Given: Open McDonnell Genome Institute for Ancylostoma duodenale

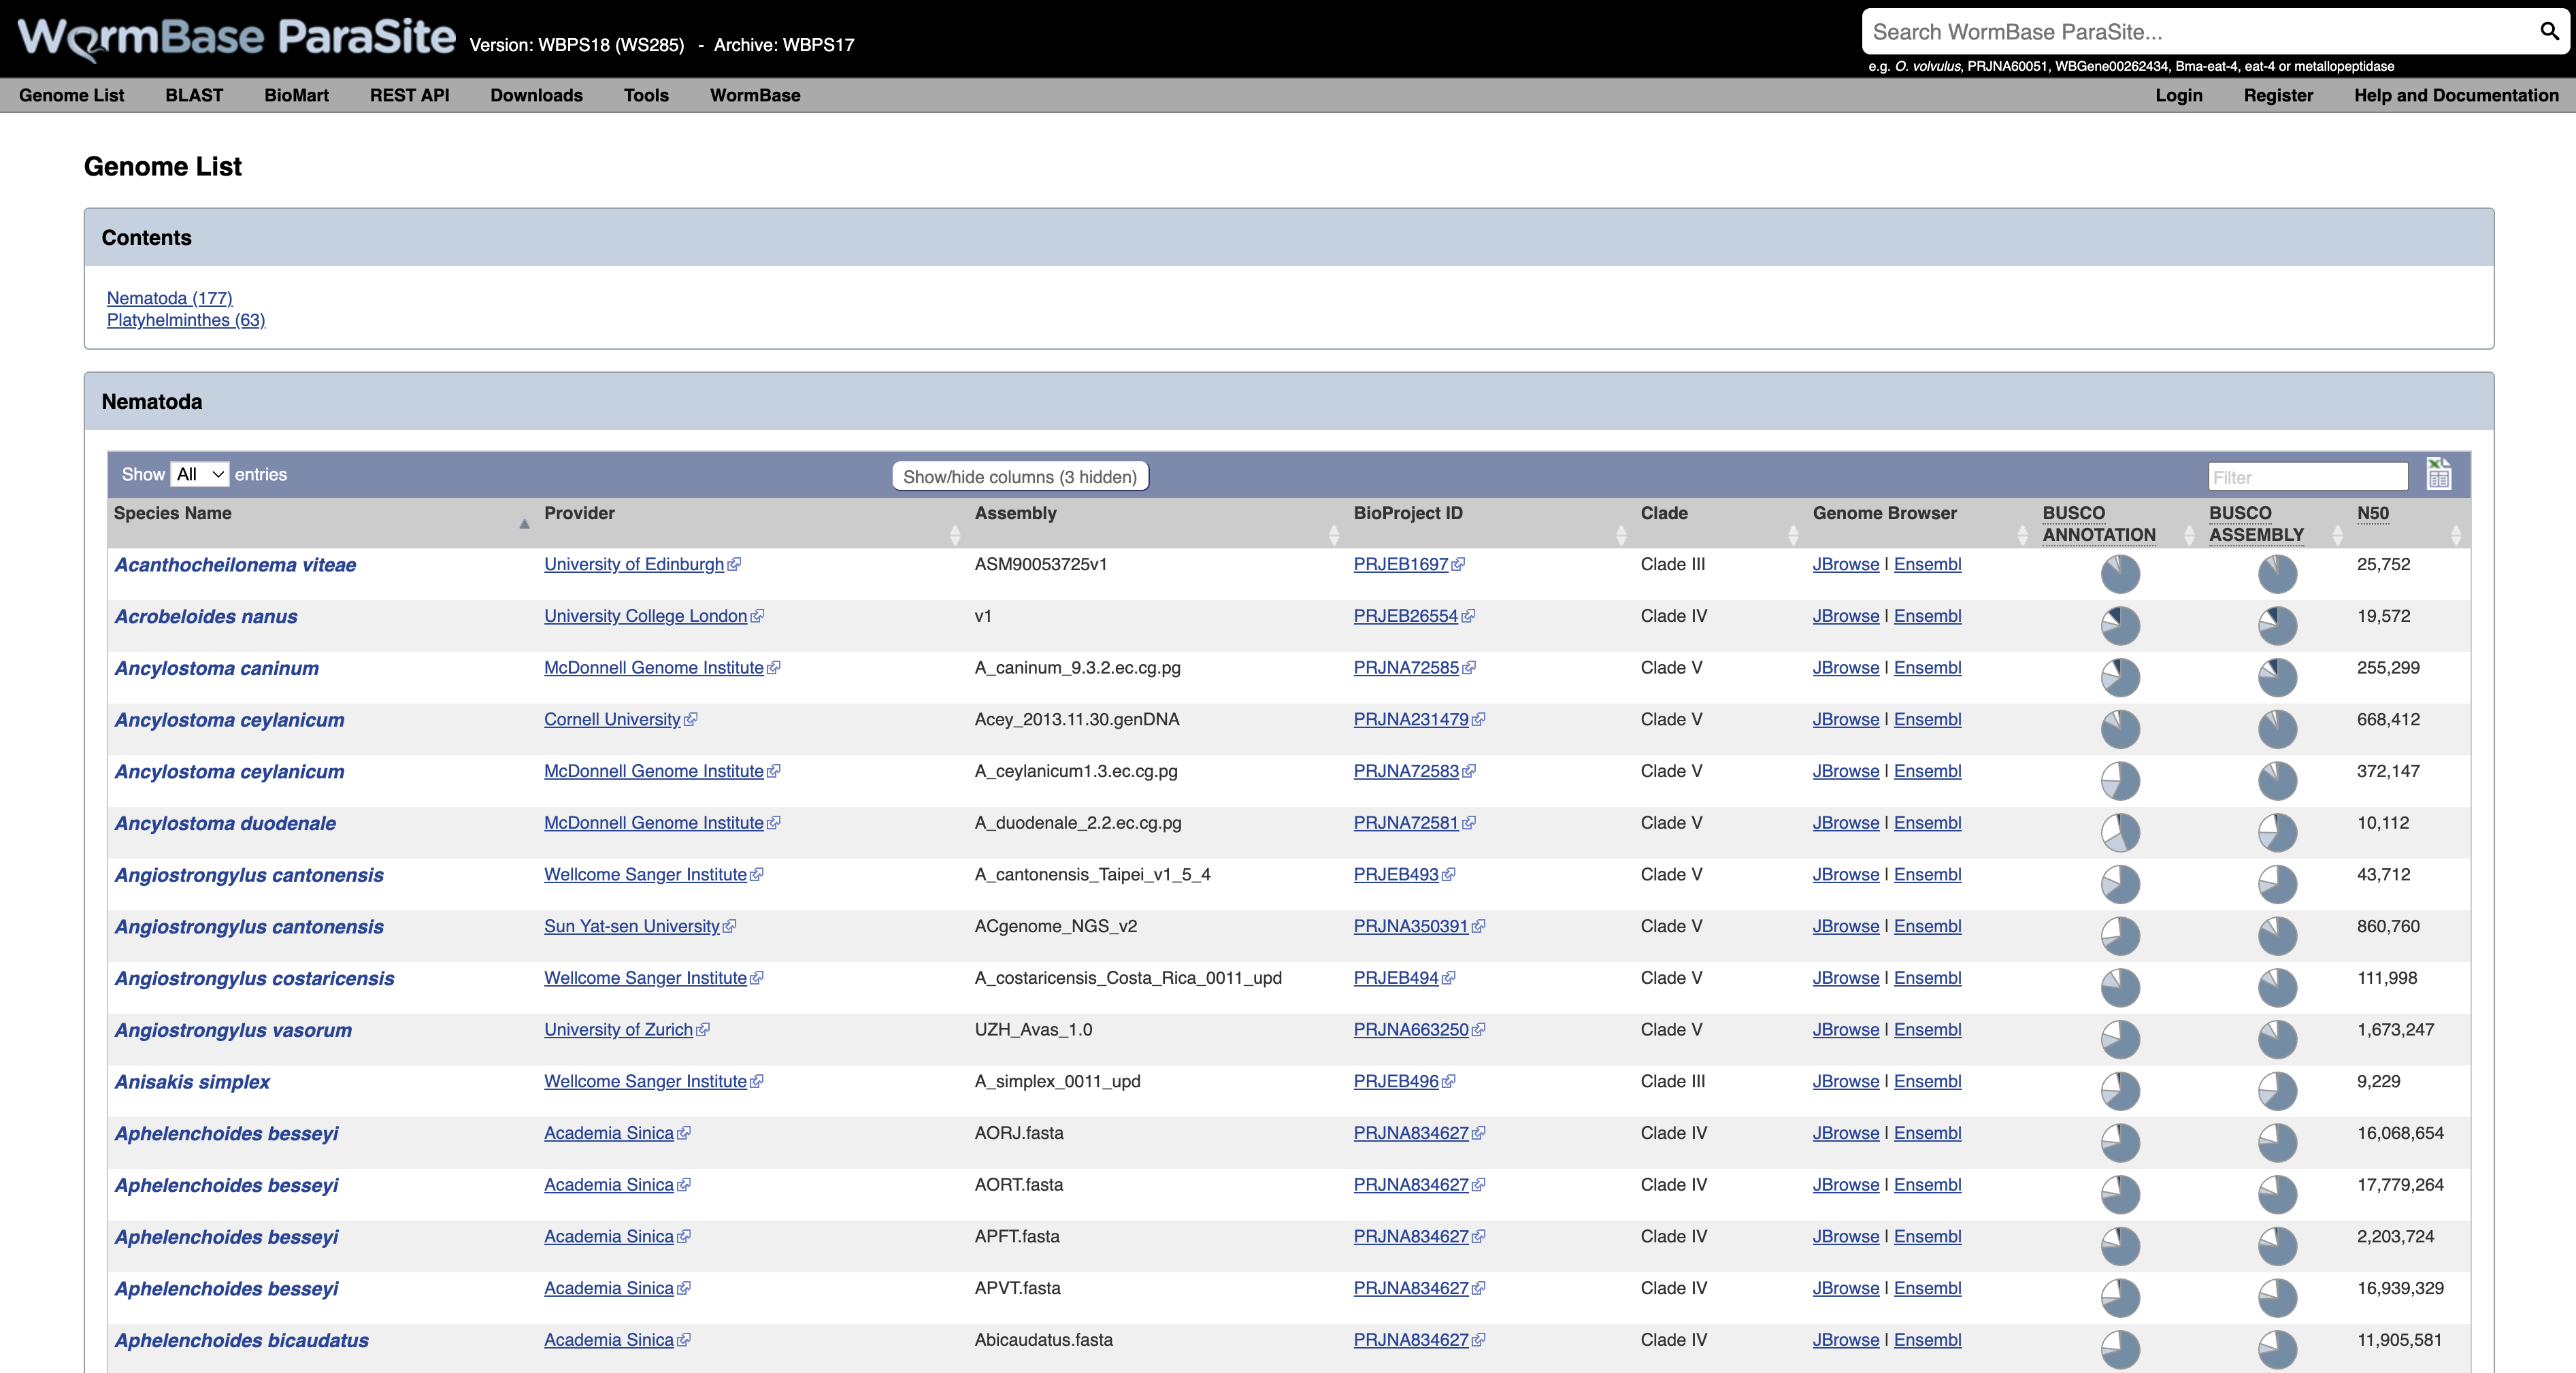Looking at the screenshot, I should pyautogui.click(x=654, y=823).
